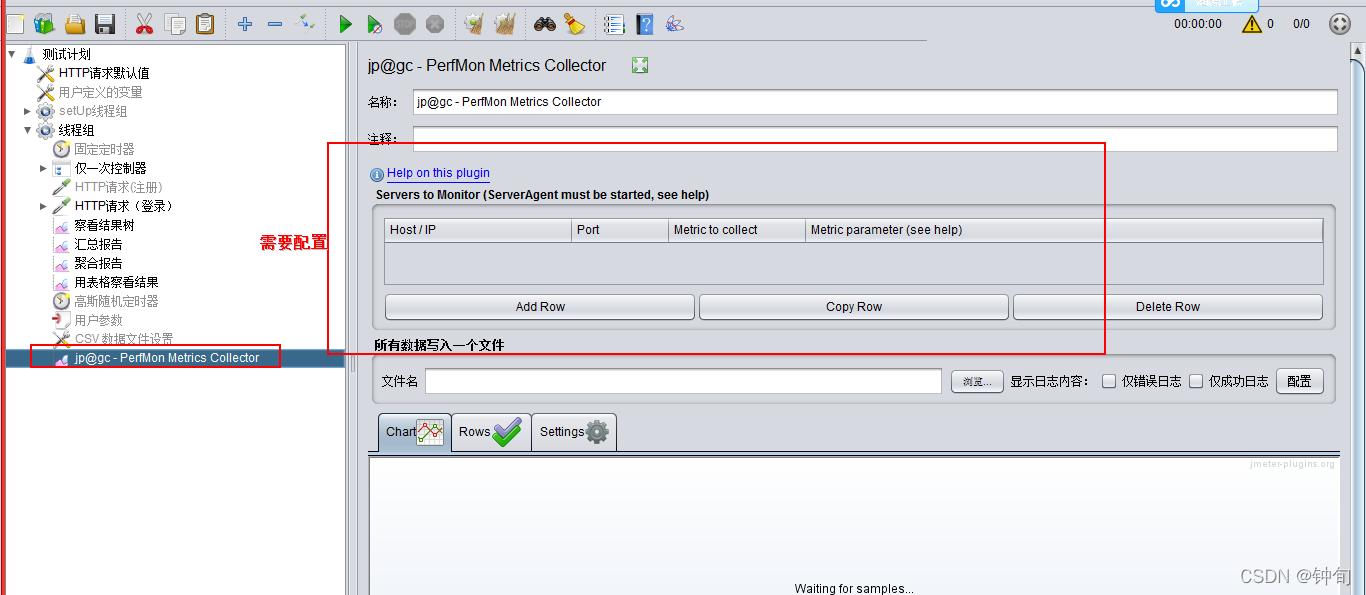This screenshot has height=595, width=1366.
Task: Save test plan with floppy disk icon
Action: pos(105,23)
